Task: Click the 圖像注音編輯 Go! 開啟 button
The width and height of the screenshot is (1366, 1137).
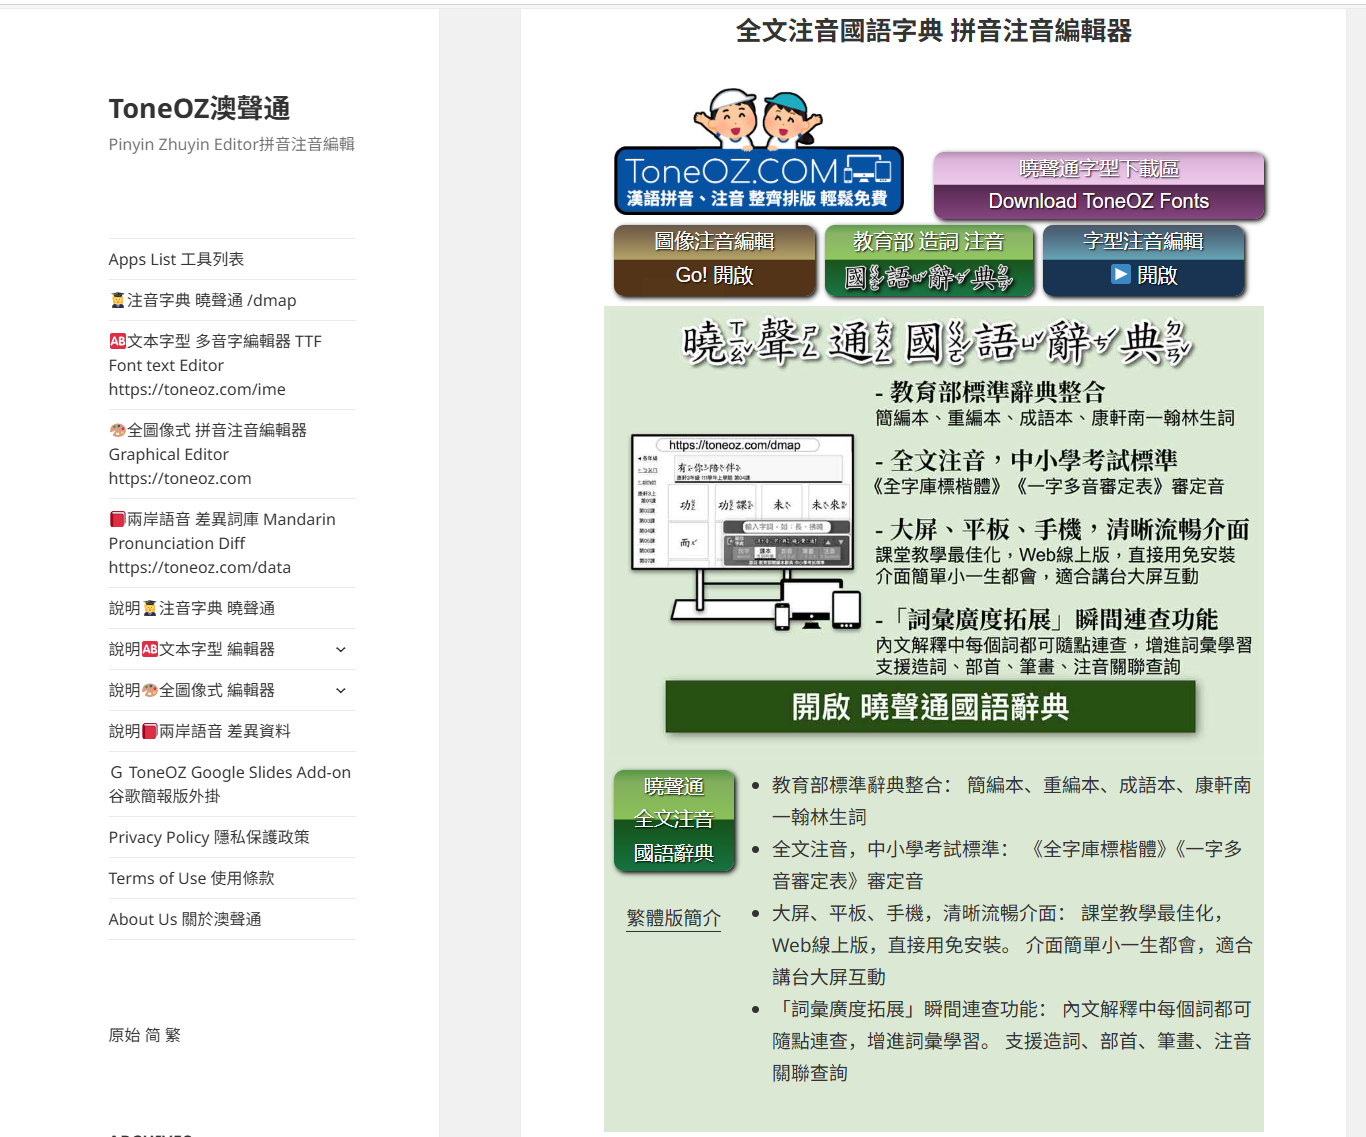Action: [x=714, y=261]
